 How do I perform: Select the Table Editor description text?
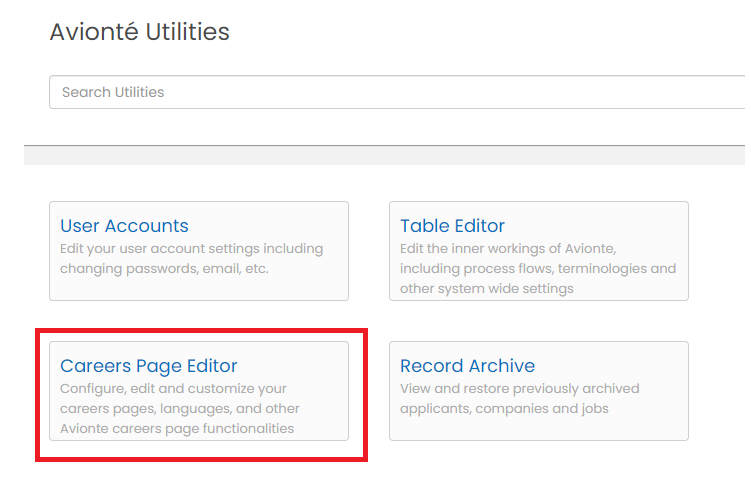pos(538,268)
